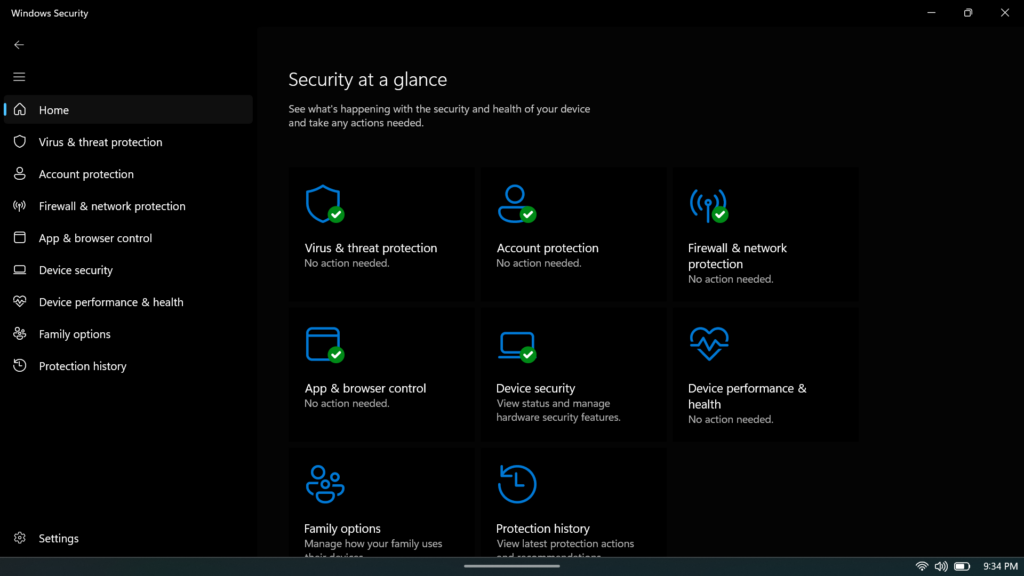Open Firewall & network protection sidebar entry
Viewport: 1024px width, 576px height.
tap(128, 206)
